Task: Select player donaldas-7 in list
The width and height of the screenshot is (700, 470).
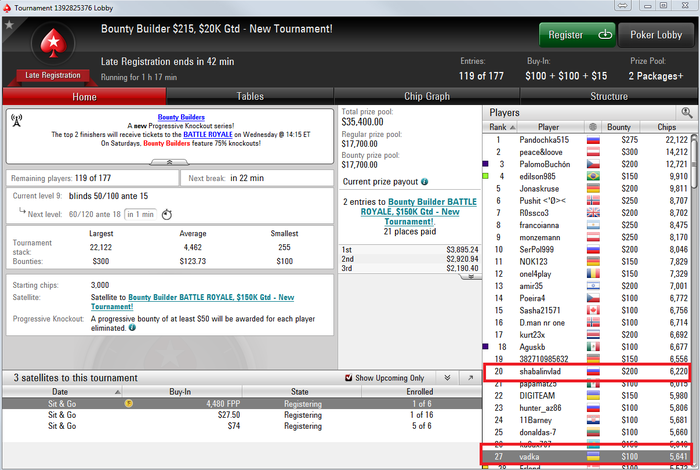Action: click(587, 432)
